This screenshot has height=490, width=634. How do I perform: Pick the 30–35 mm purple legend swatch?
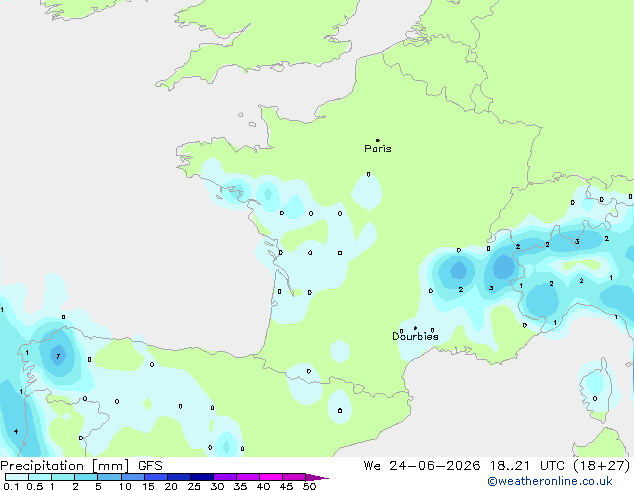point(225,477)
